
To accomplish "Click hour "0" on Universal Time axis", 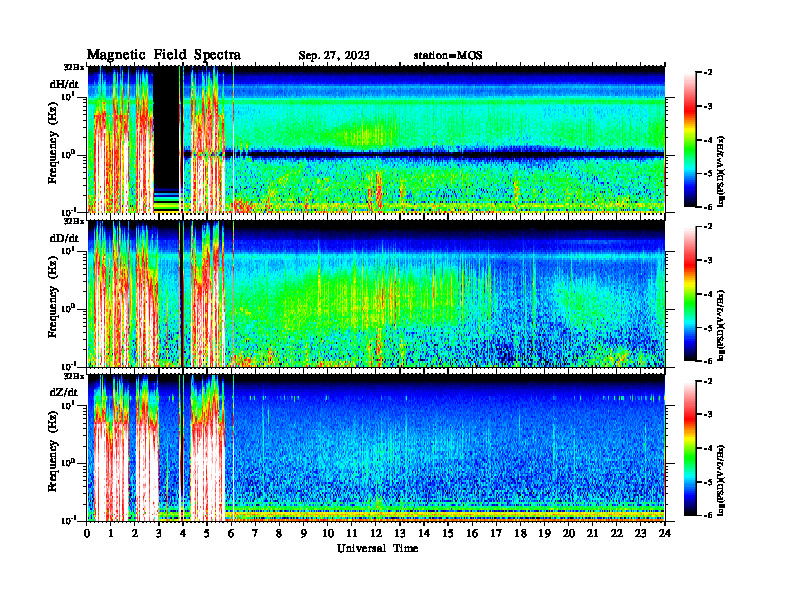I will pos(87,534).
